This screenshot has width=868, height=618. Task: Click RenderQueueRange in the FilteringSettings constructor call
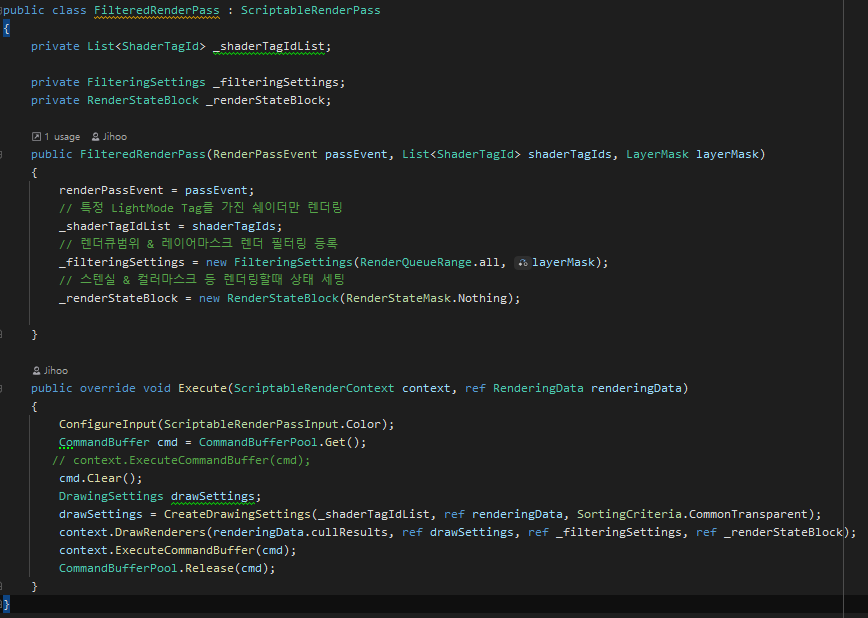tap(415, 262)
